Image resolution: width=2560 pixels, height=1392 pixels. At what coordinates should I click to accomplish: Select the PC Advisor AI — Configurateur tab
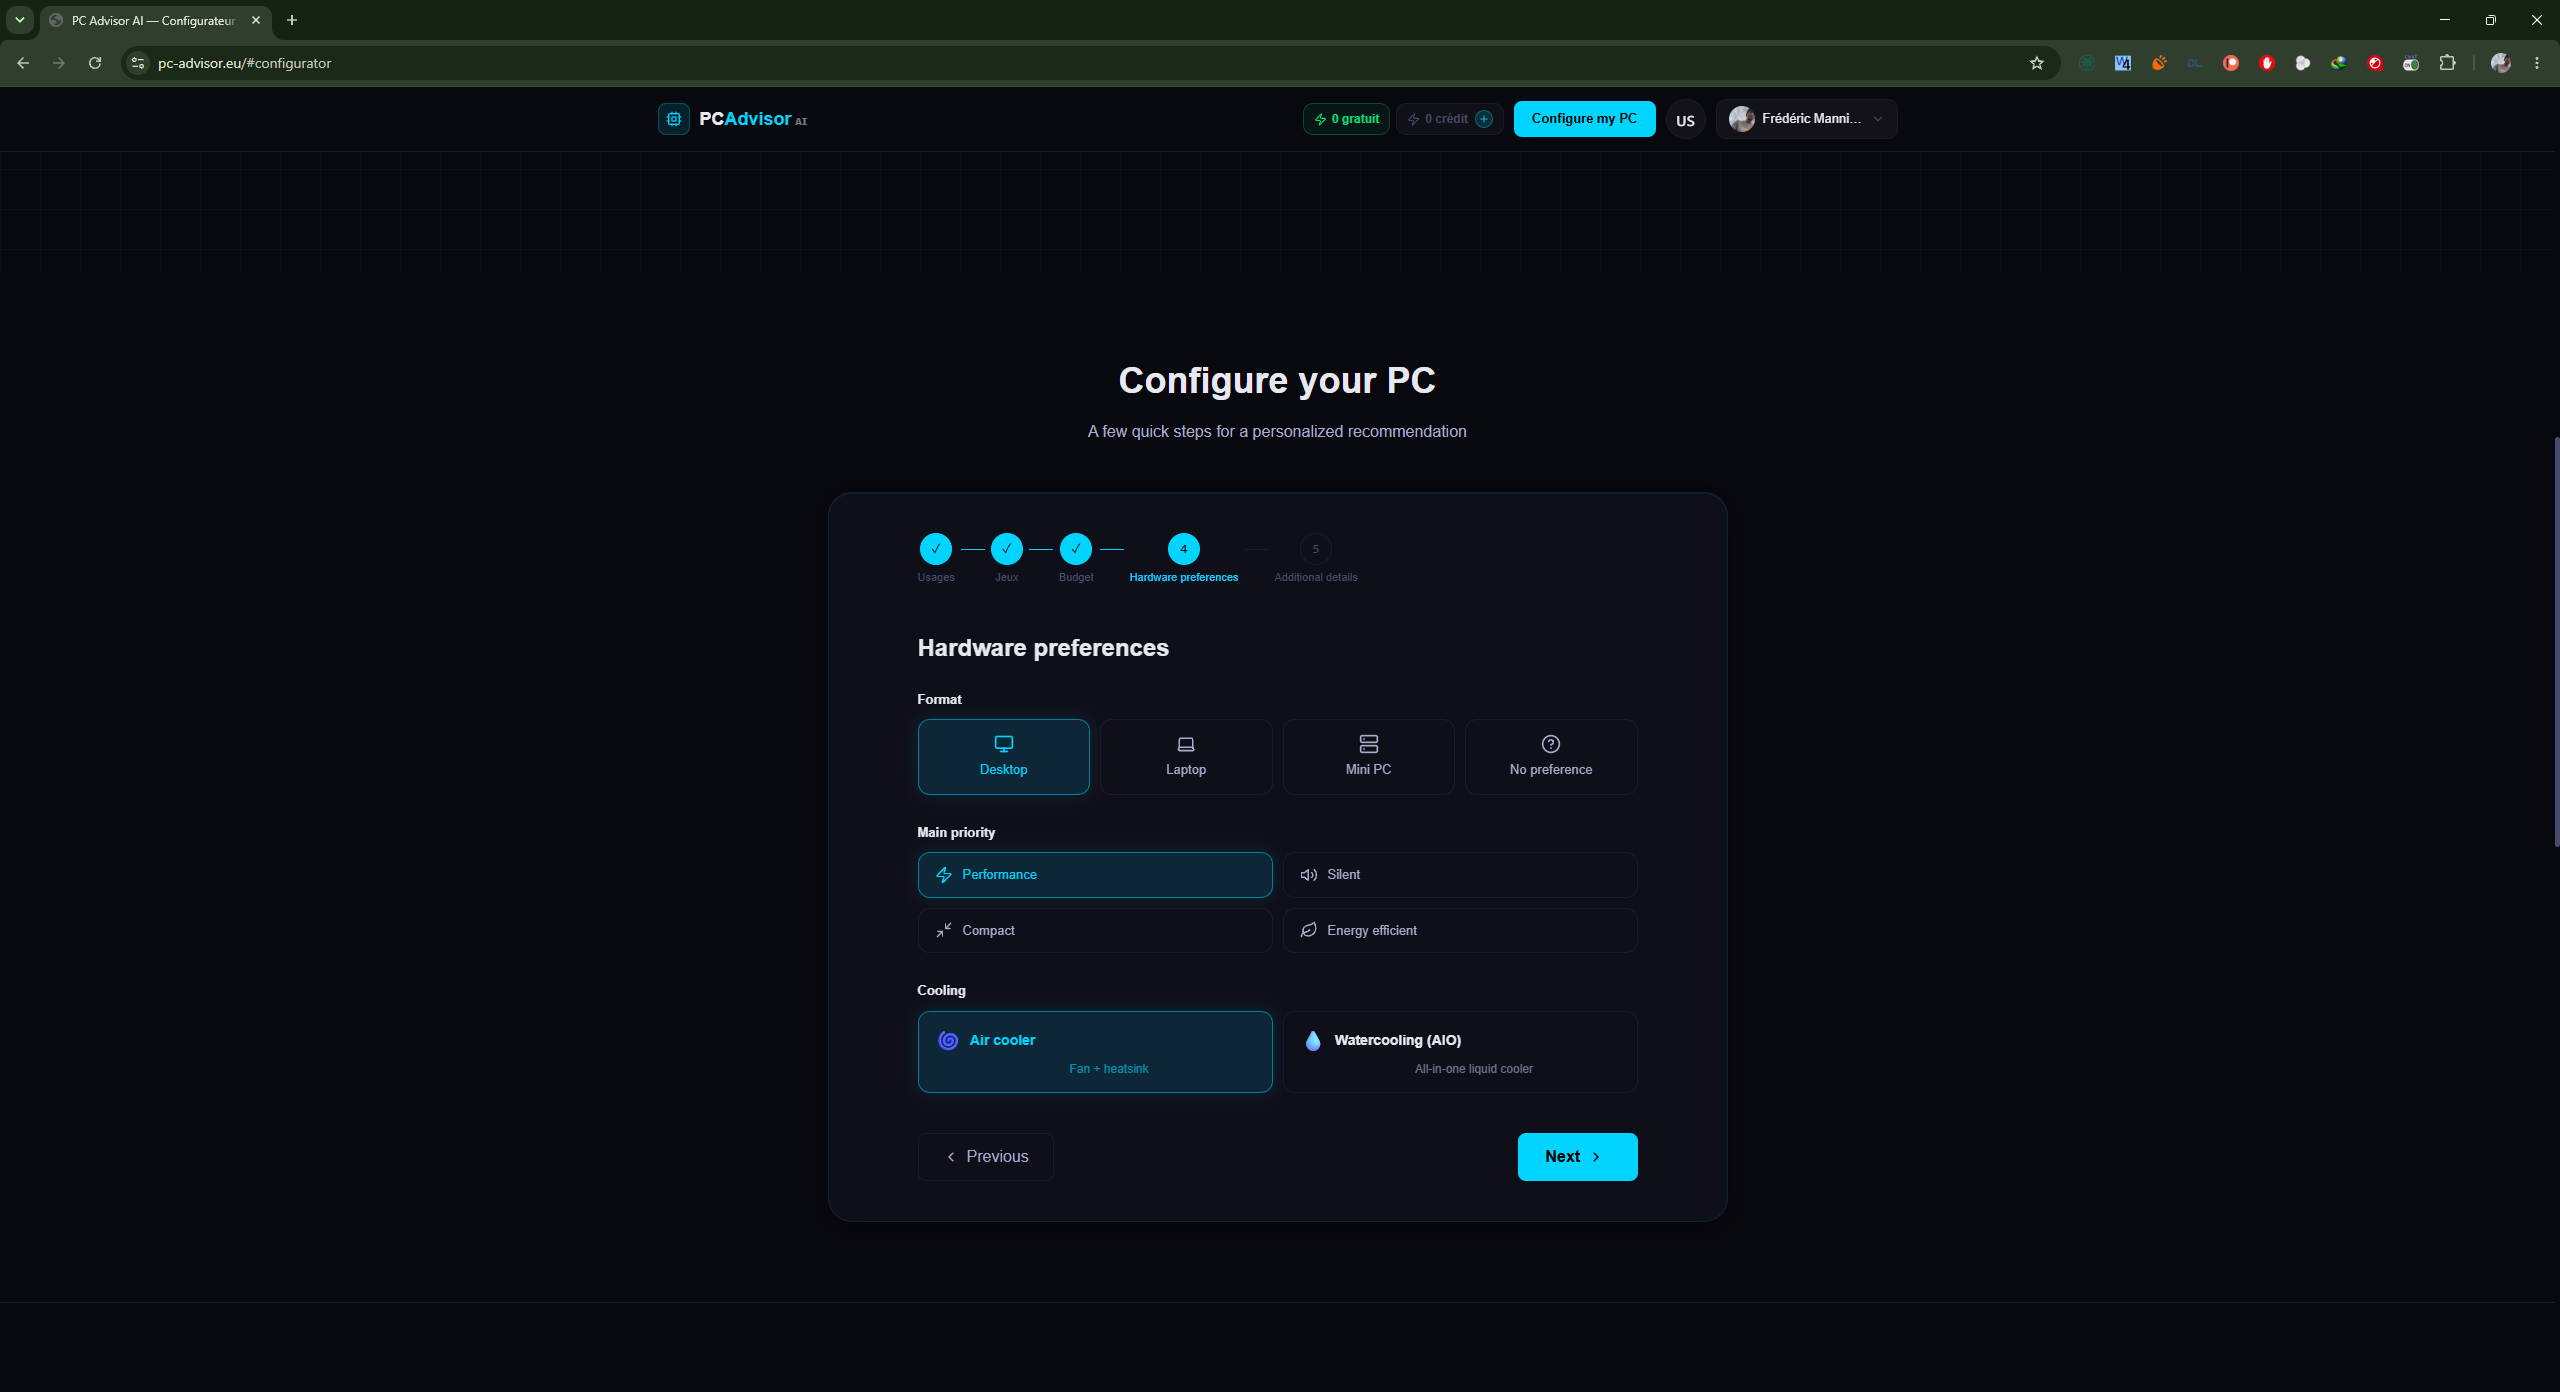pos(153,20)
